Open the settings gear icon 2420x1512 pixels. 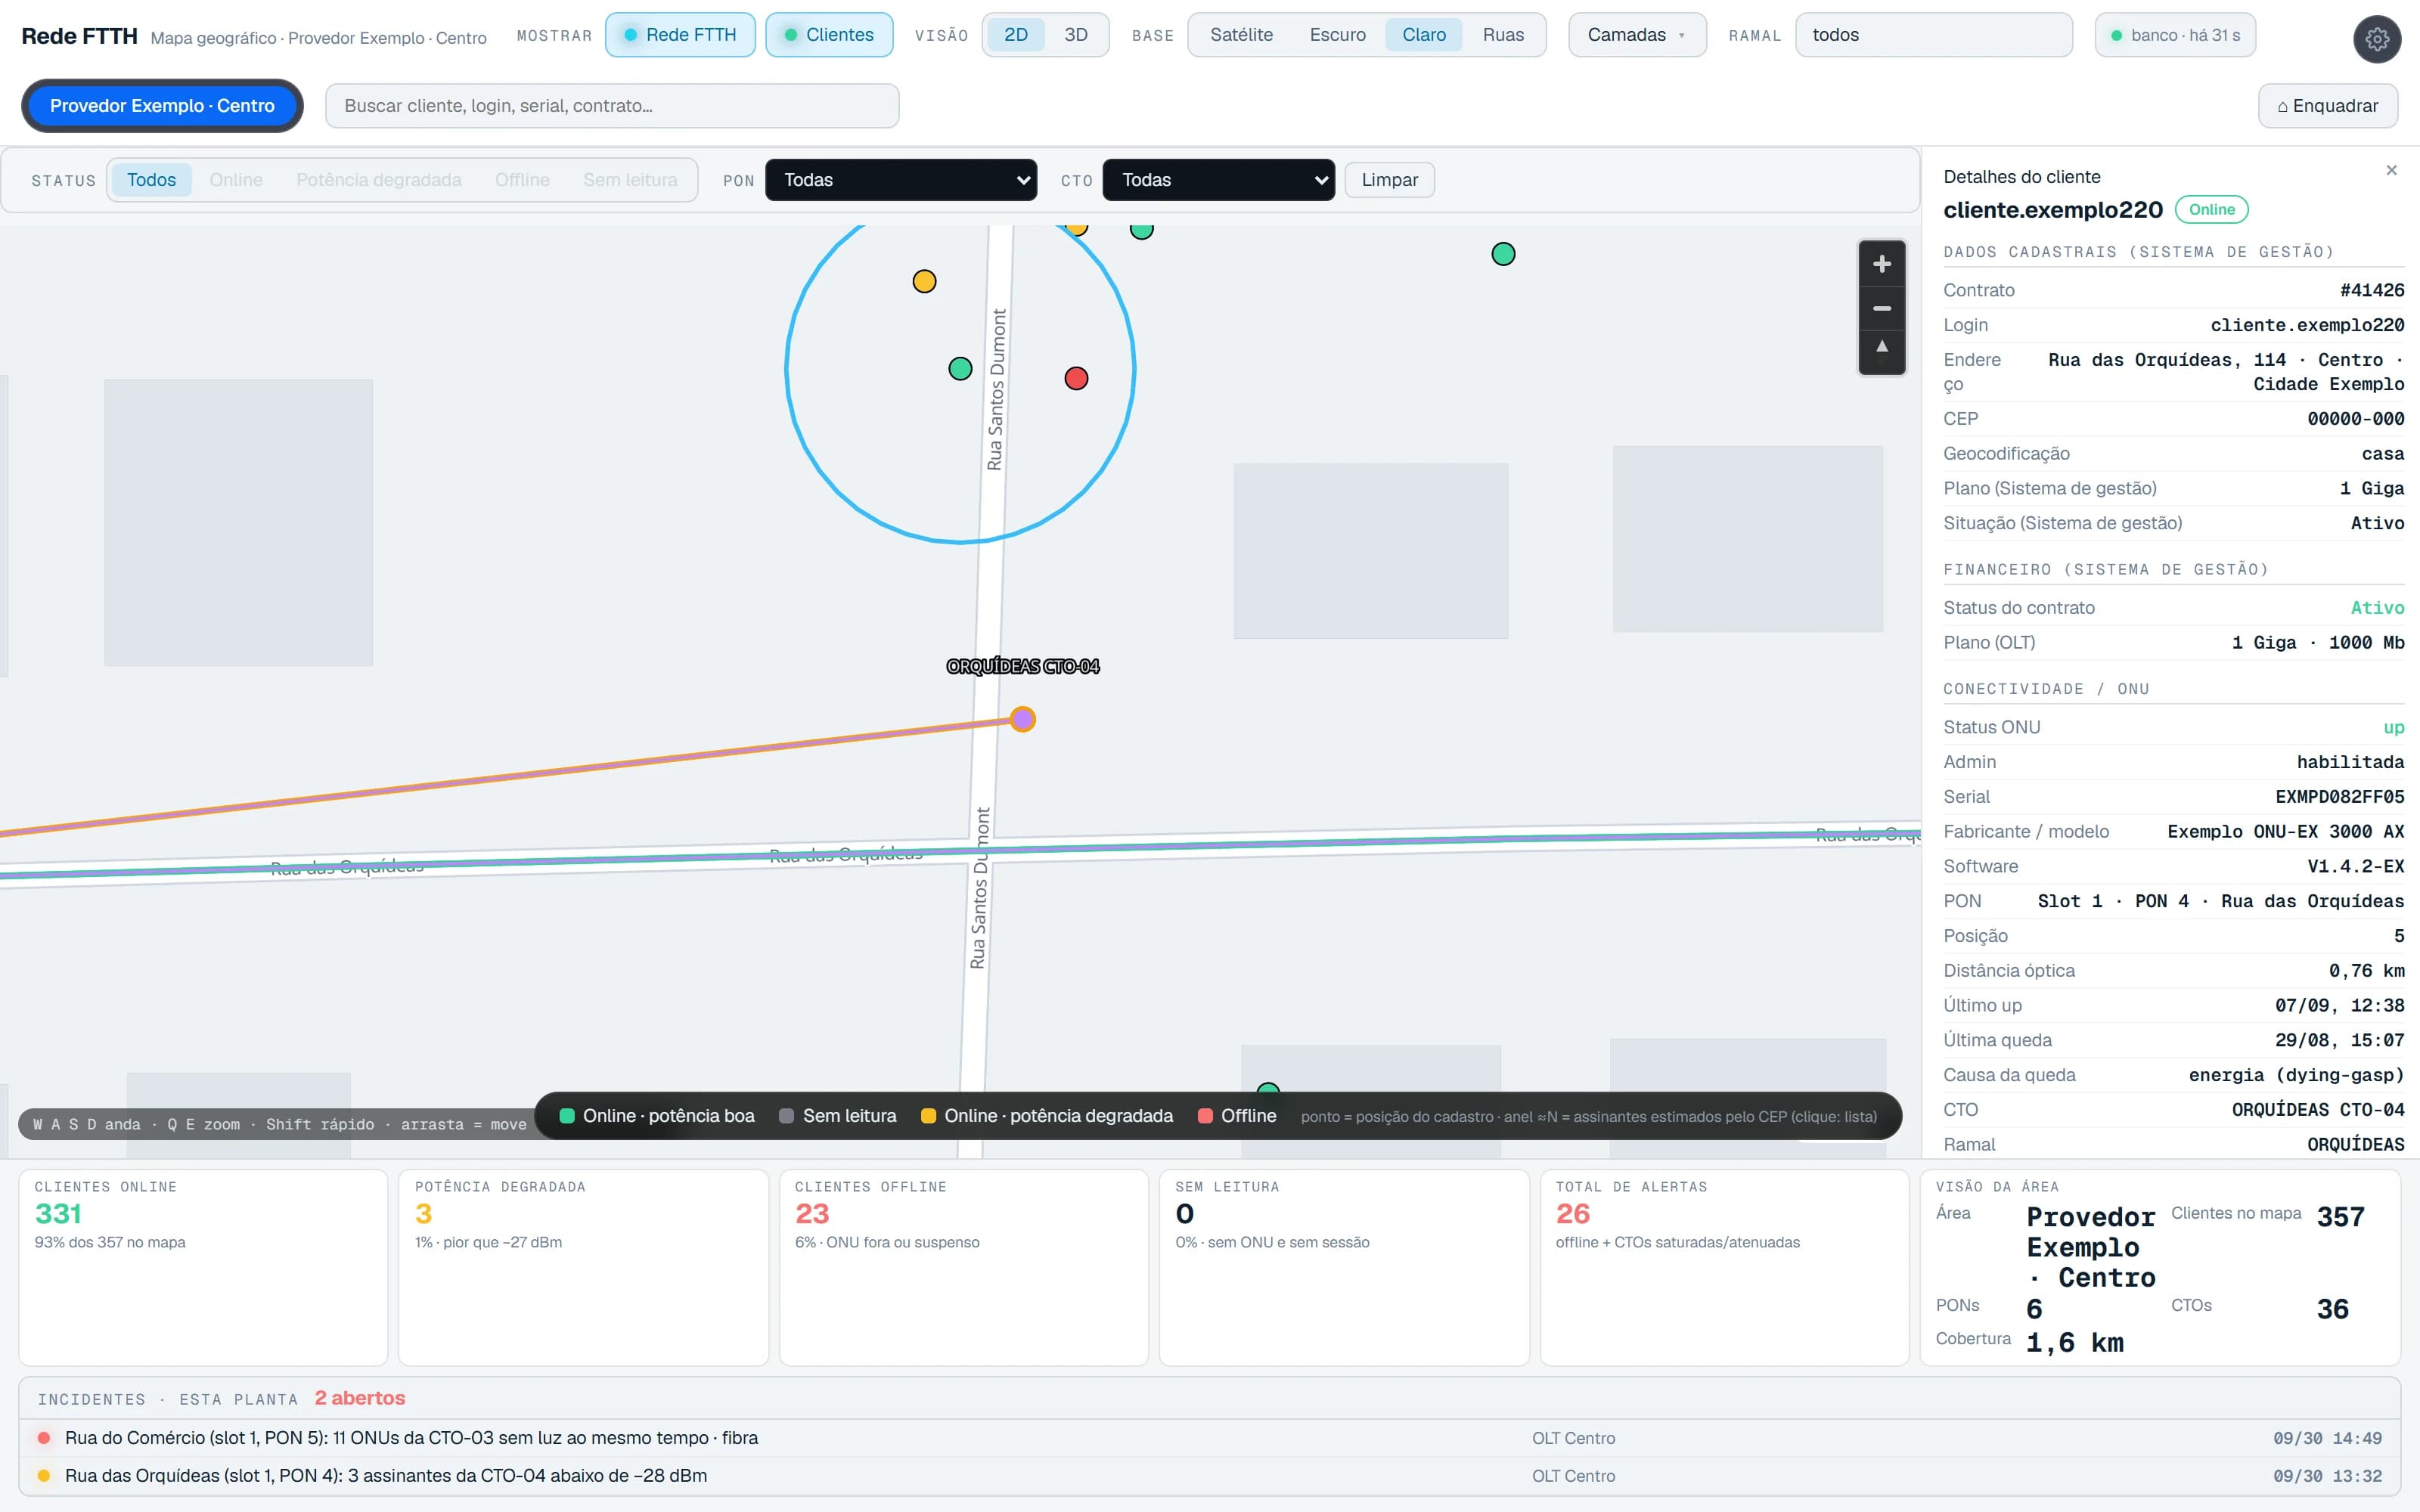pos(2377,39)
